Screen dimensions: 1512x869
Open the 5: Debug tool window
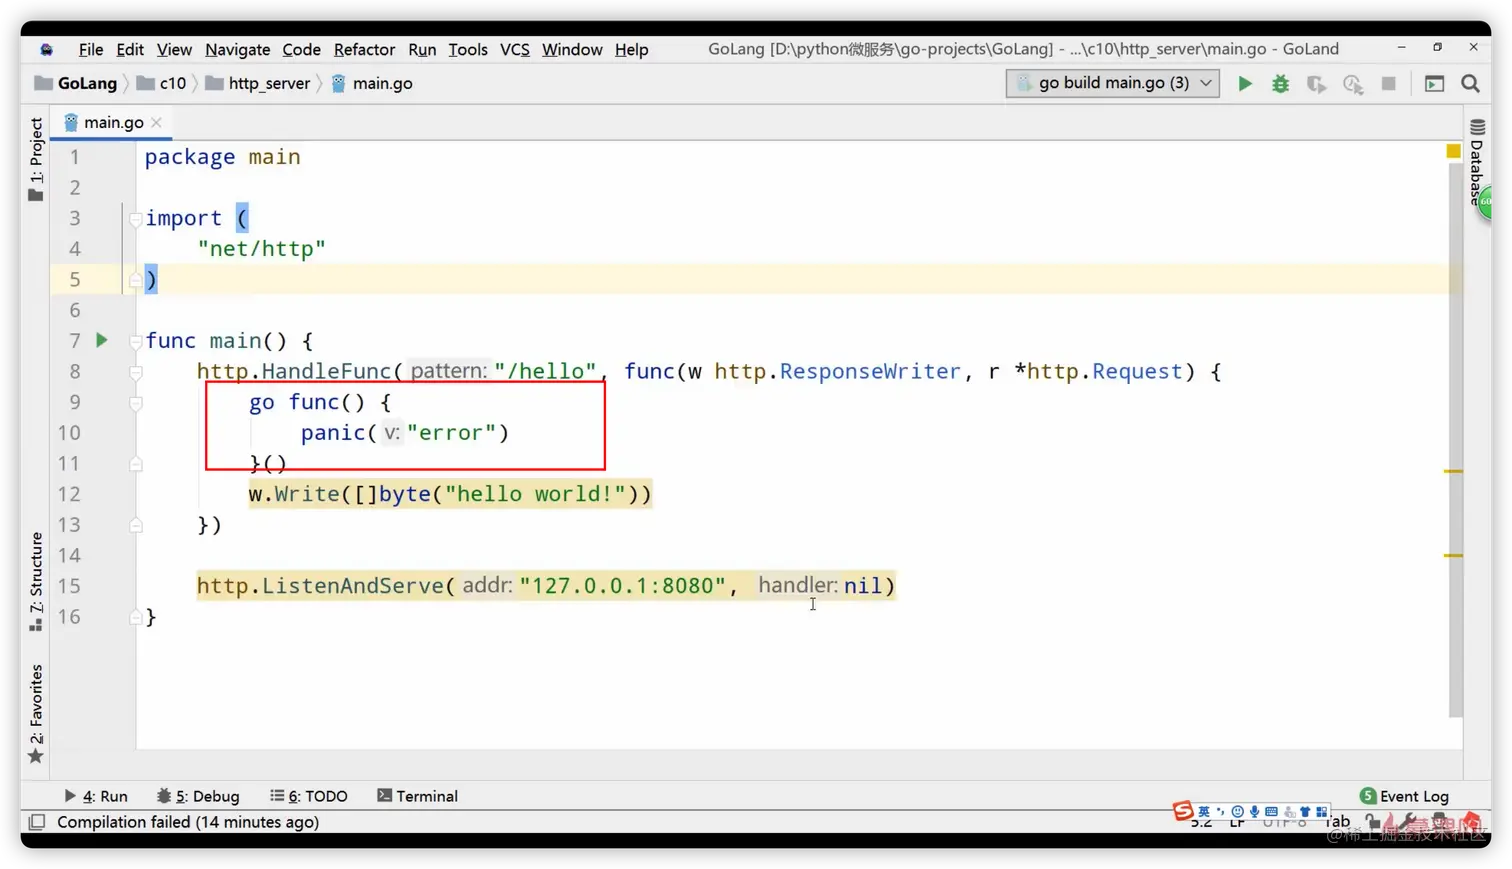click(x=198, y=796)
